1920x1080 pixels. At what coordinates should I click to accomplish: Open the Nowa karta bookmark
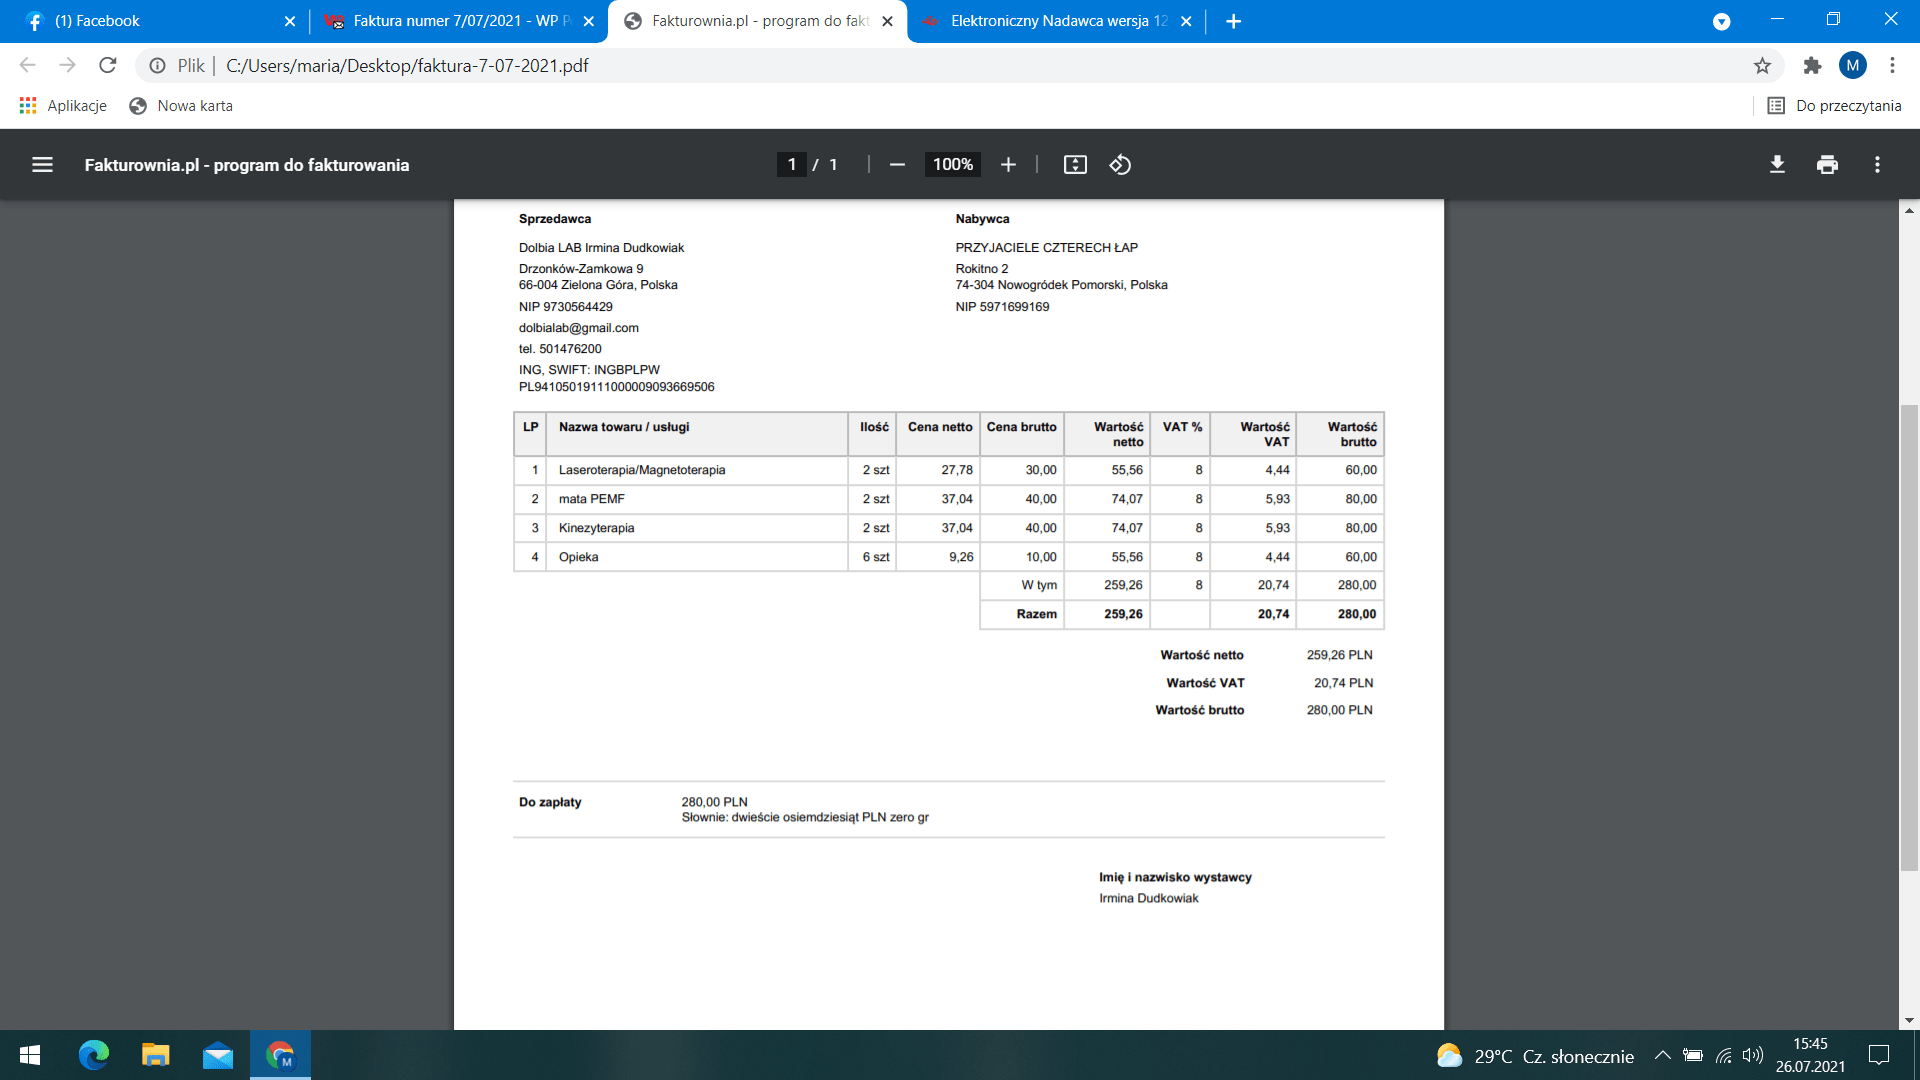coord(181,106)
